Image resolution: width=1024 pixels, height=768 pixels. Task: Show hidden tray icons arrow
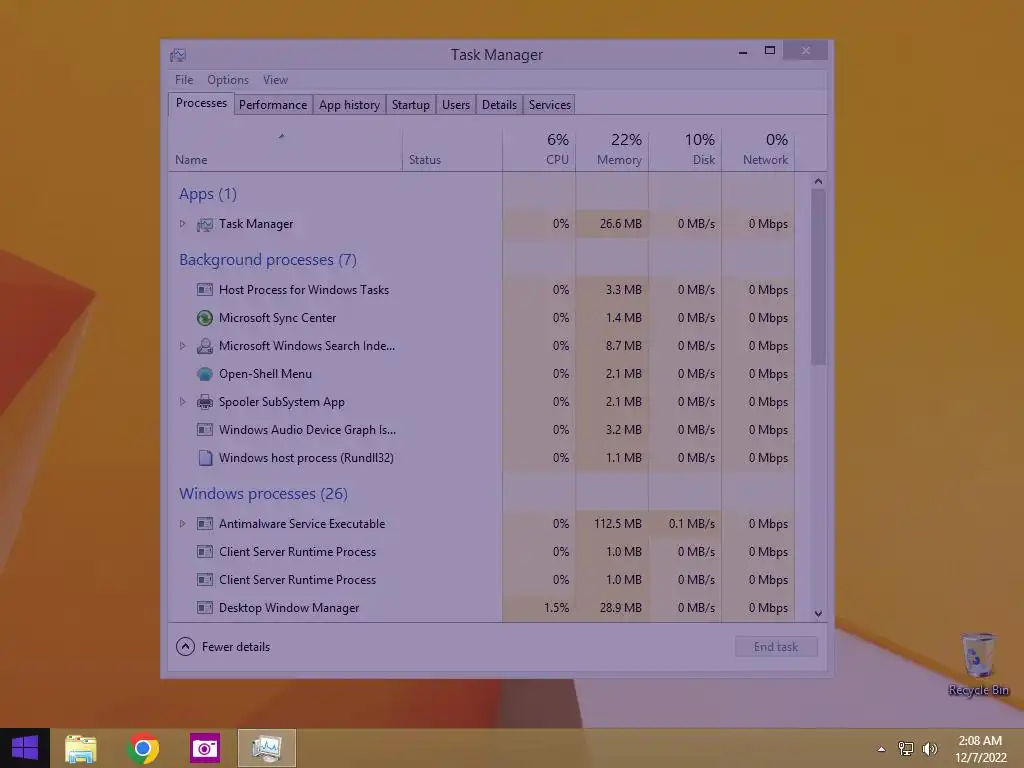tap(882, 749)
